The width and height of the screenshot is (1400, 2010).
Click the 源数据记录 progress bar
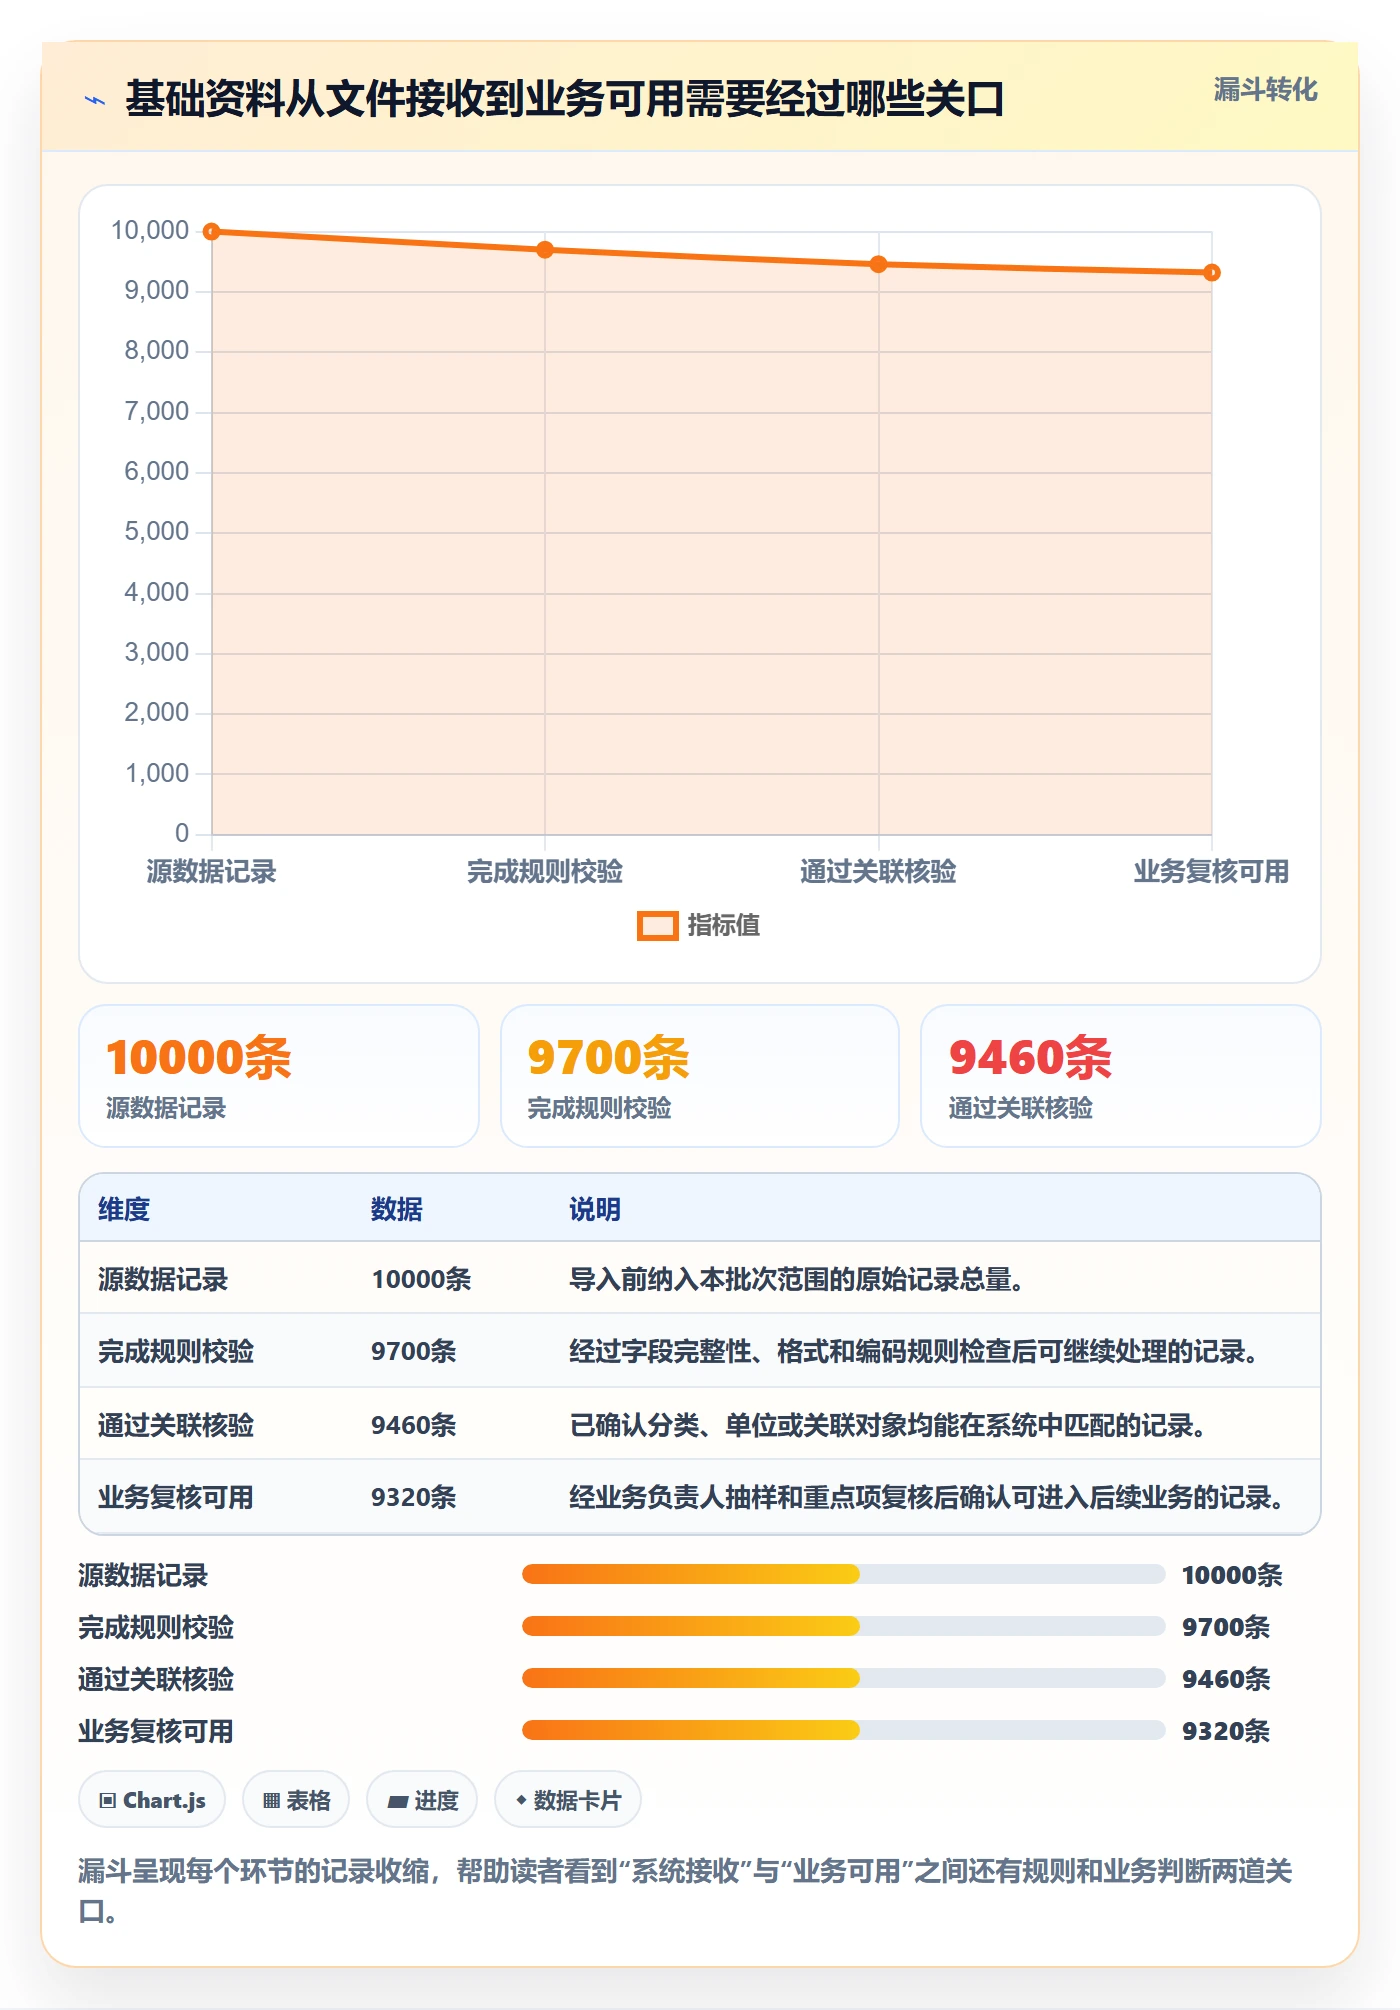coord(843,1574)
